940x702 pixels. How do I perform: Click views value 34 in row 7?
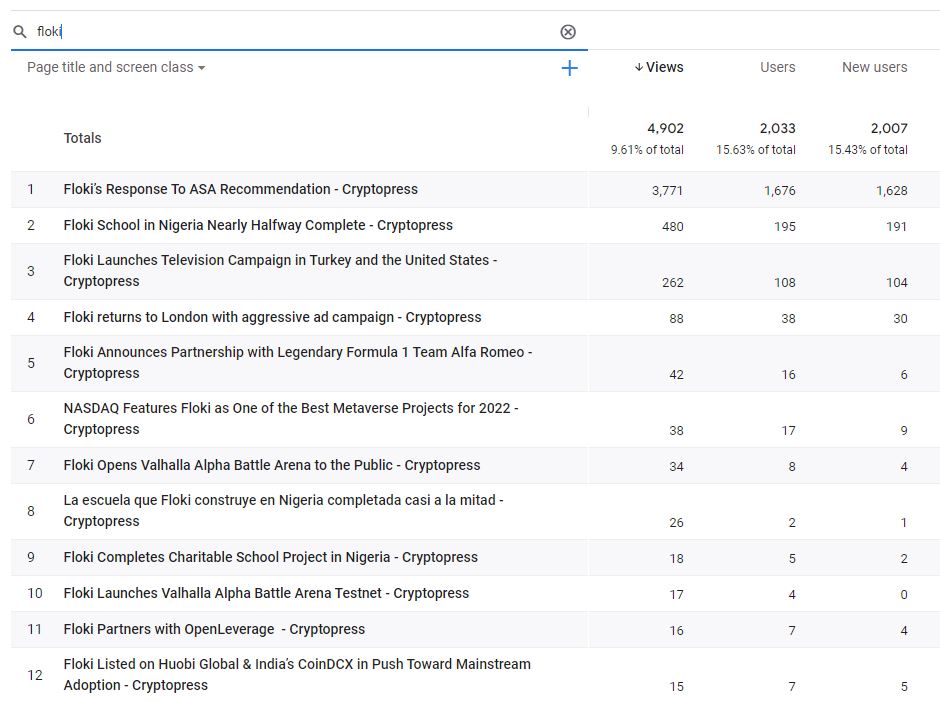point(676,466)
